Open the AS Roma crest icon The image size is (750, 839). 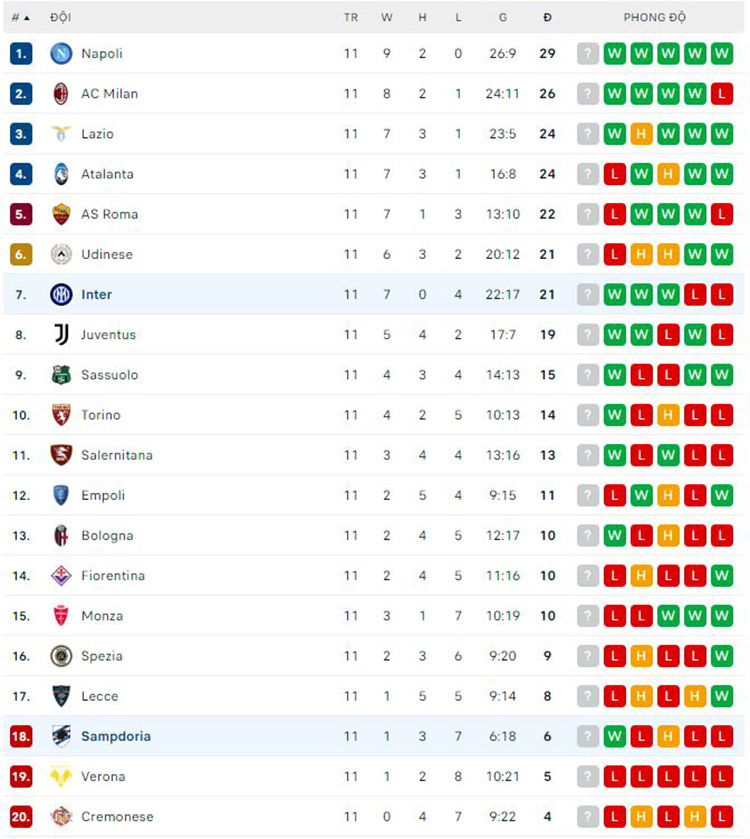click(61, 214)
